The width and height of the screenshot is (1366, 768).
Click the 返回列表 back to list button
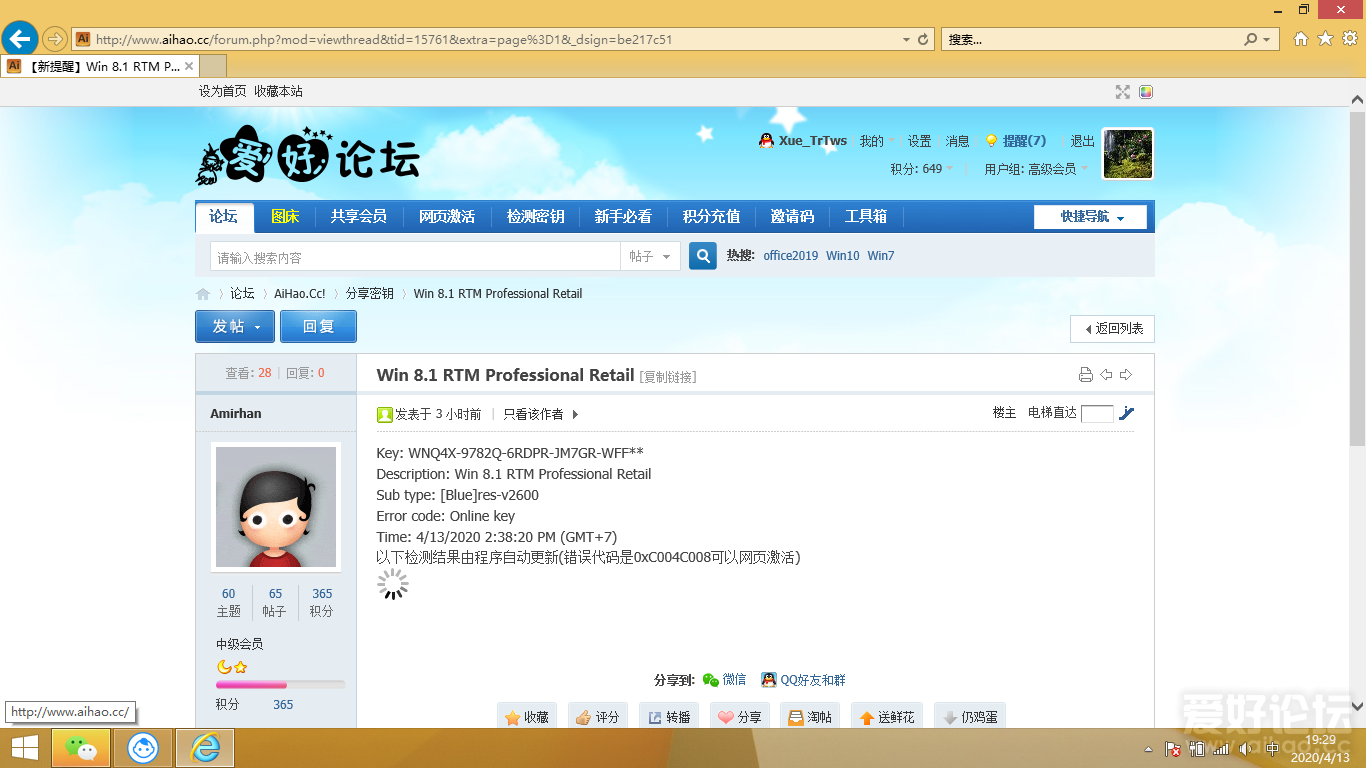1113,329
